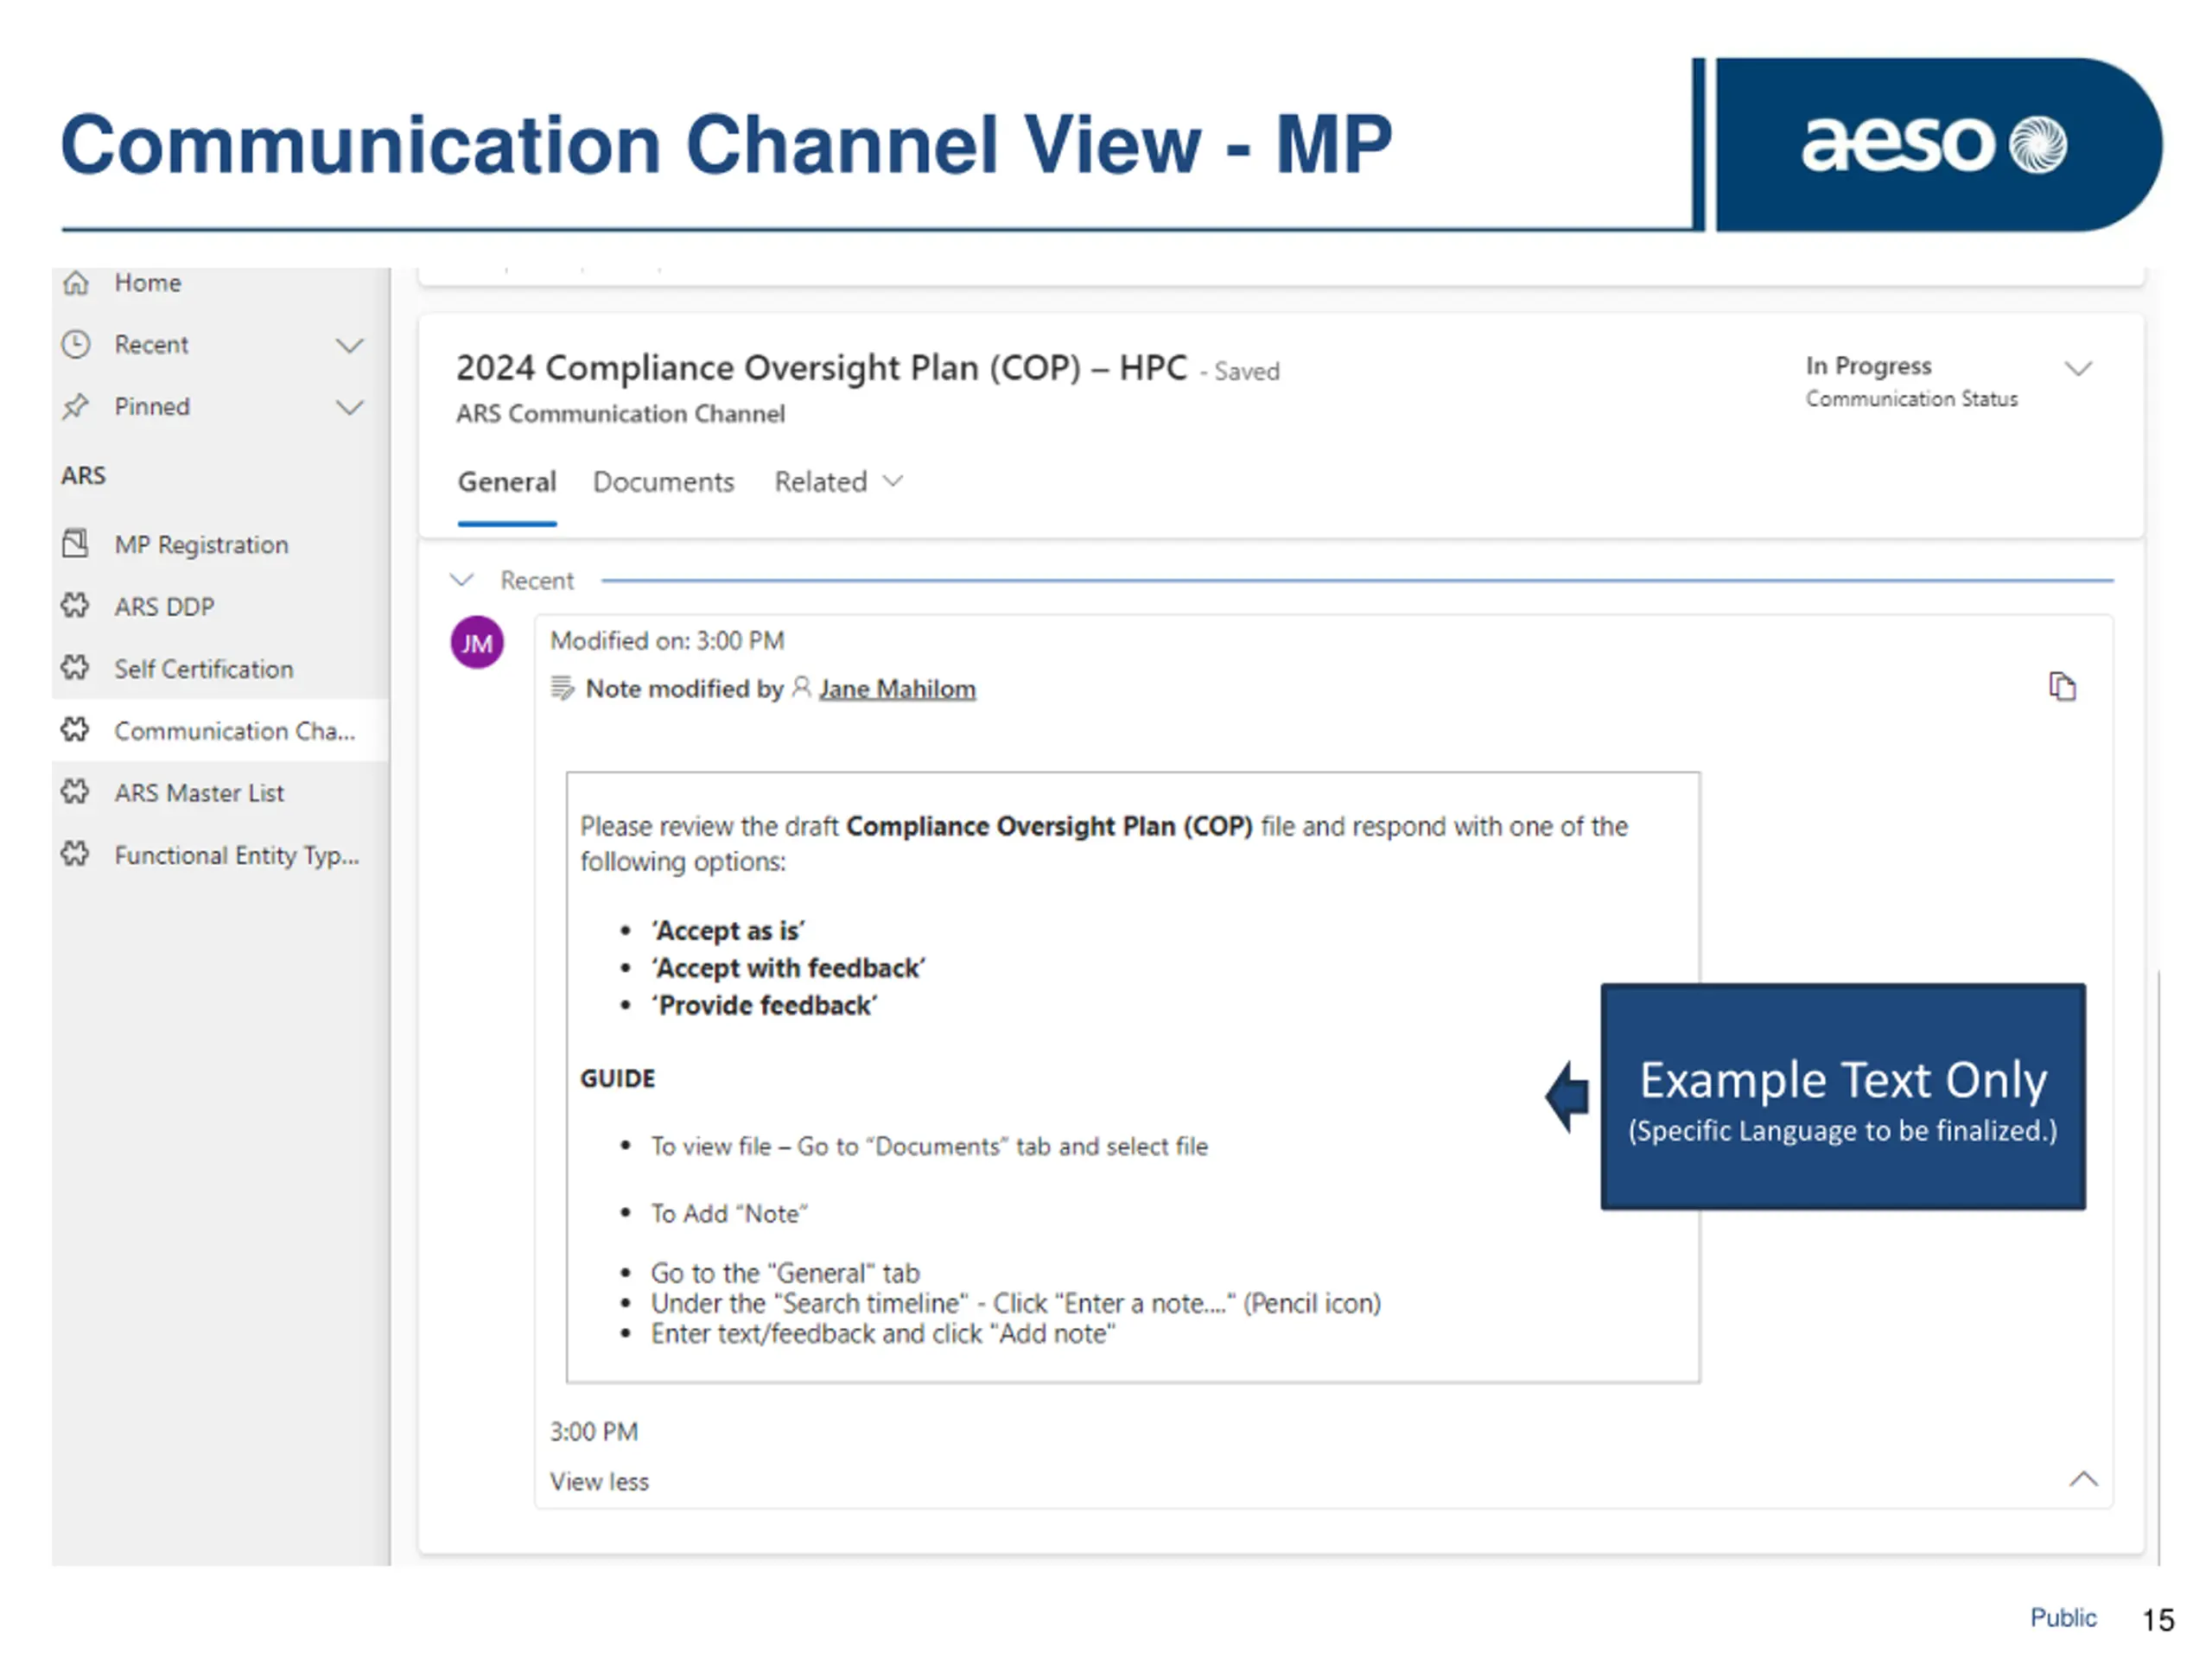Viewport: 2212px width, 1659px height.
Task: Collapse the note with the up chevron
Action: tap(2082, 1479)
